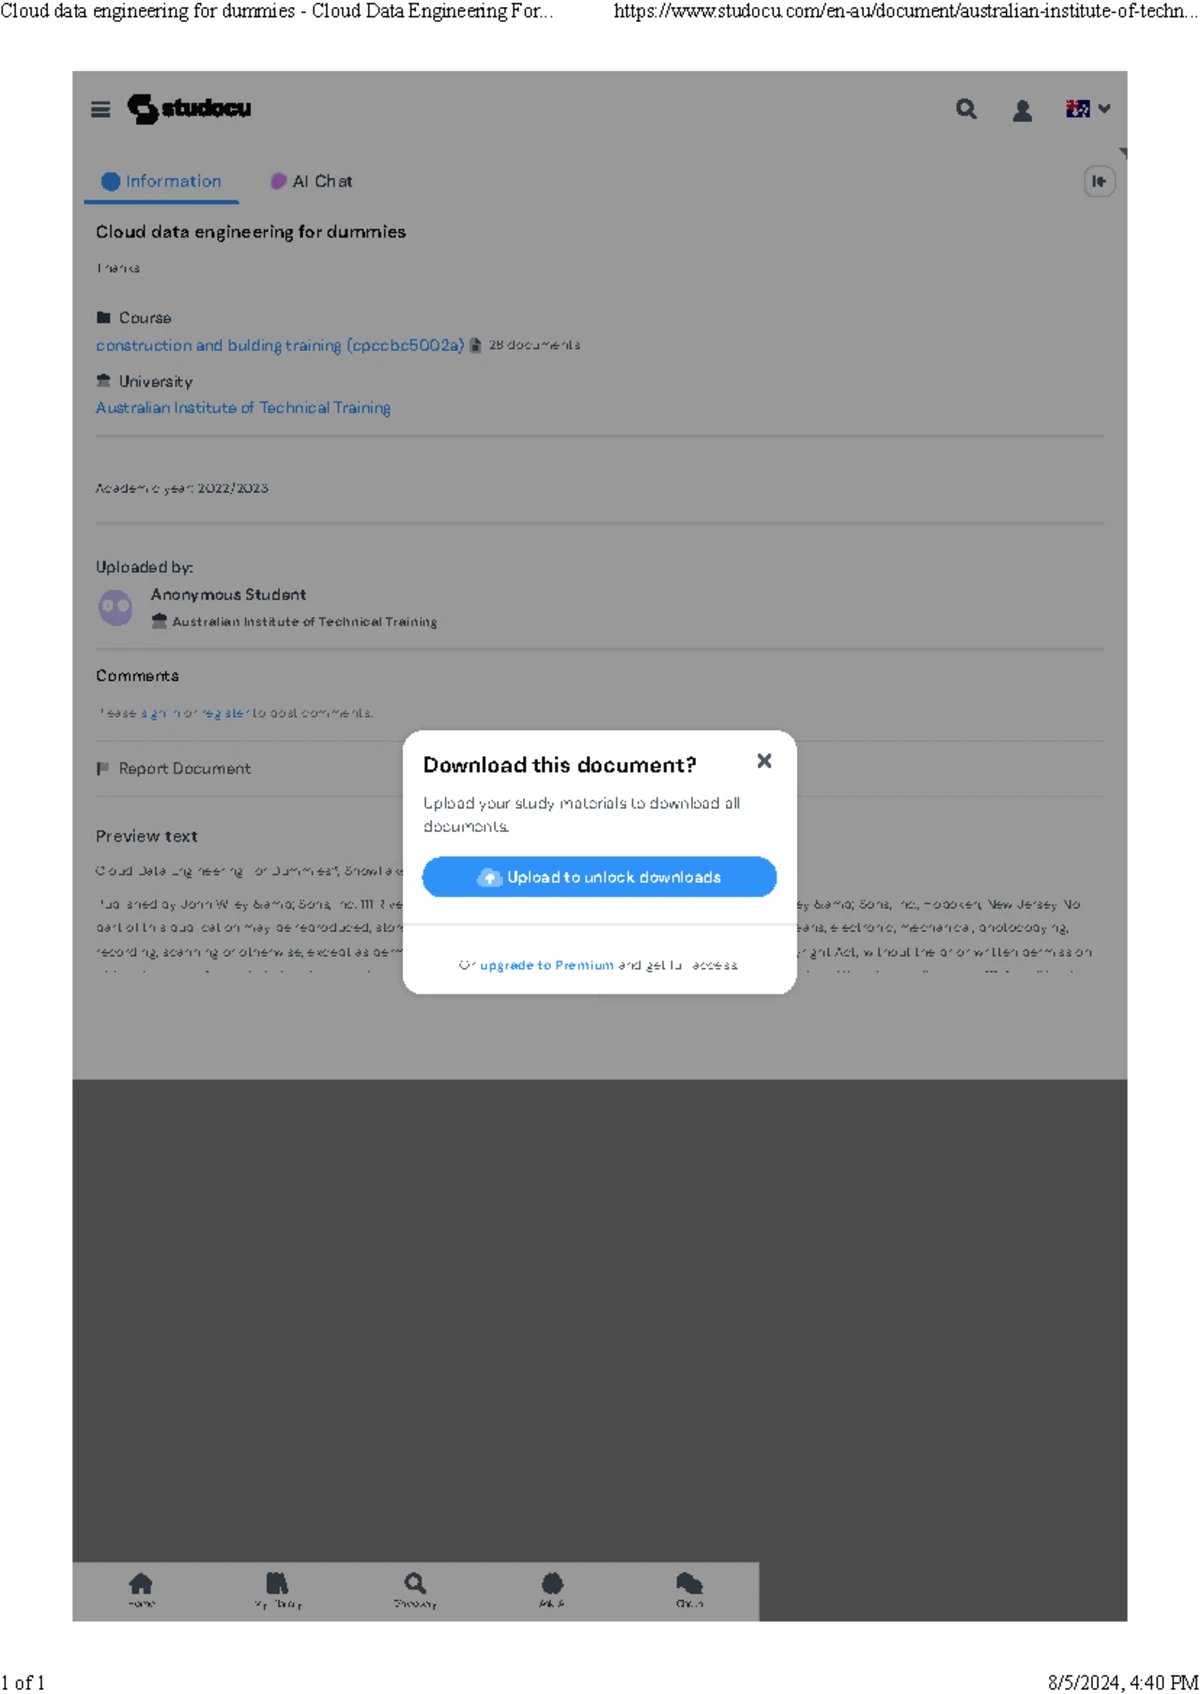The width and height of the screenshot is (1200, 1694).
Task: Open Chats in bottom navigation
Action: pos(689,1589)
